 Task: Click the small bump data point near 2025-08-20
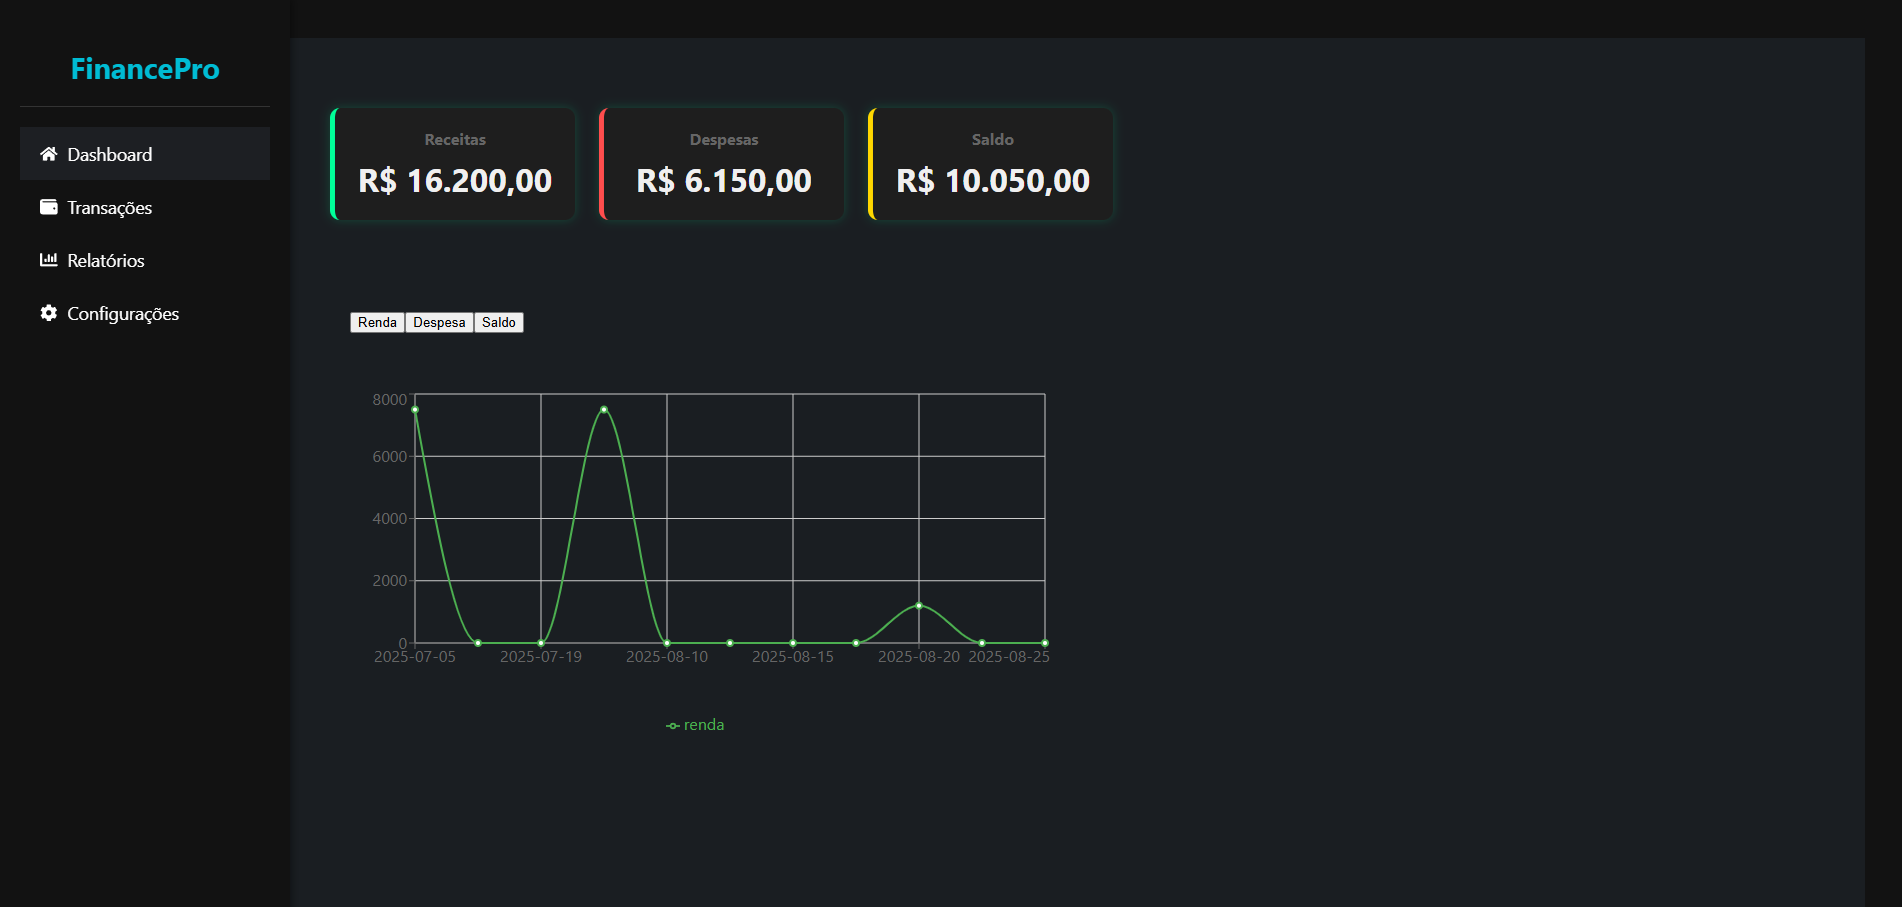[x=919, y=605]
